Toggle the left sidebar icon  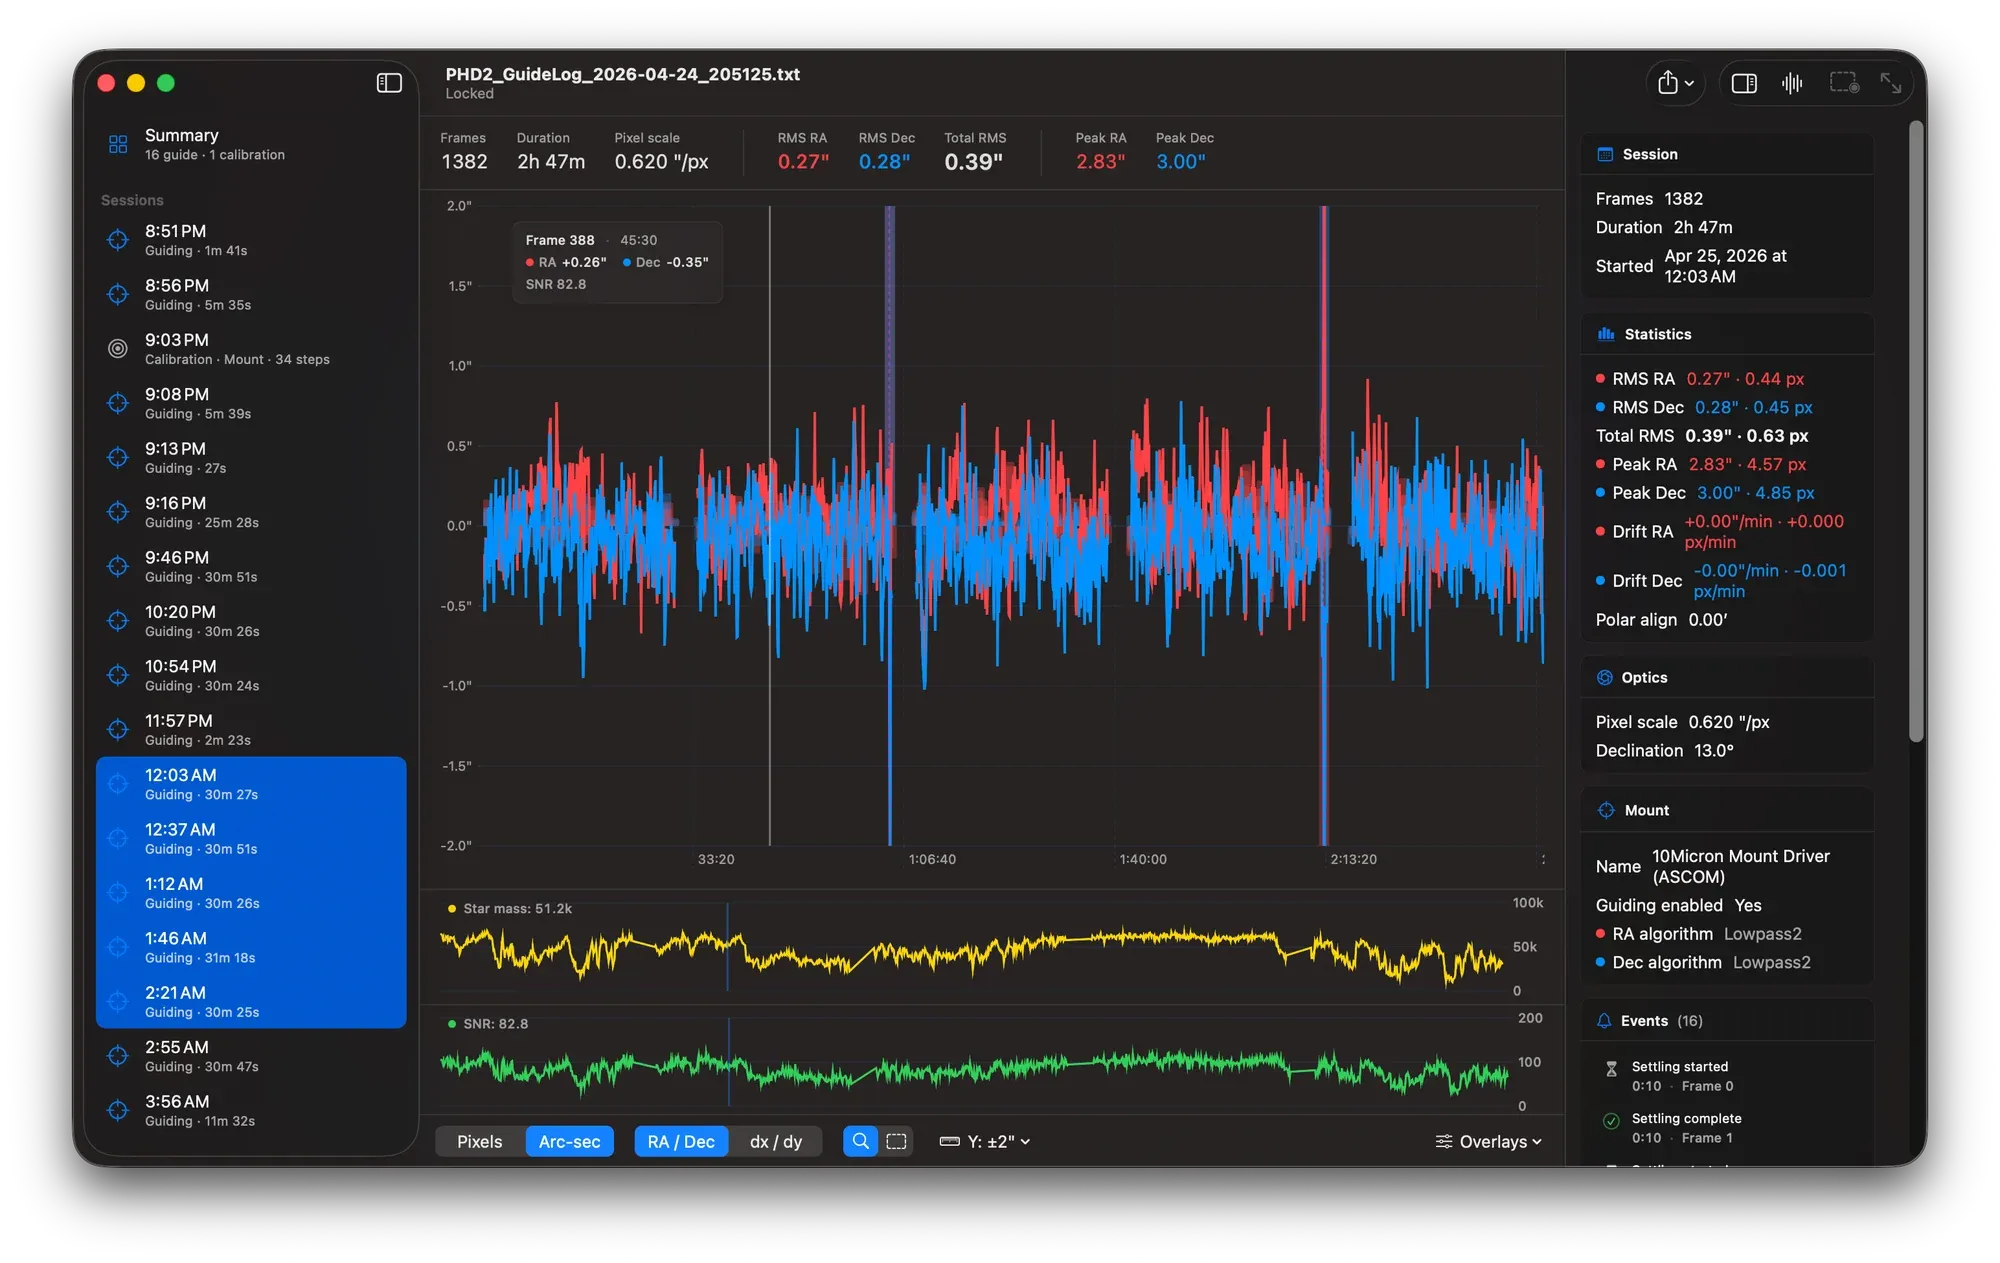(x=389, y=83)
